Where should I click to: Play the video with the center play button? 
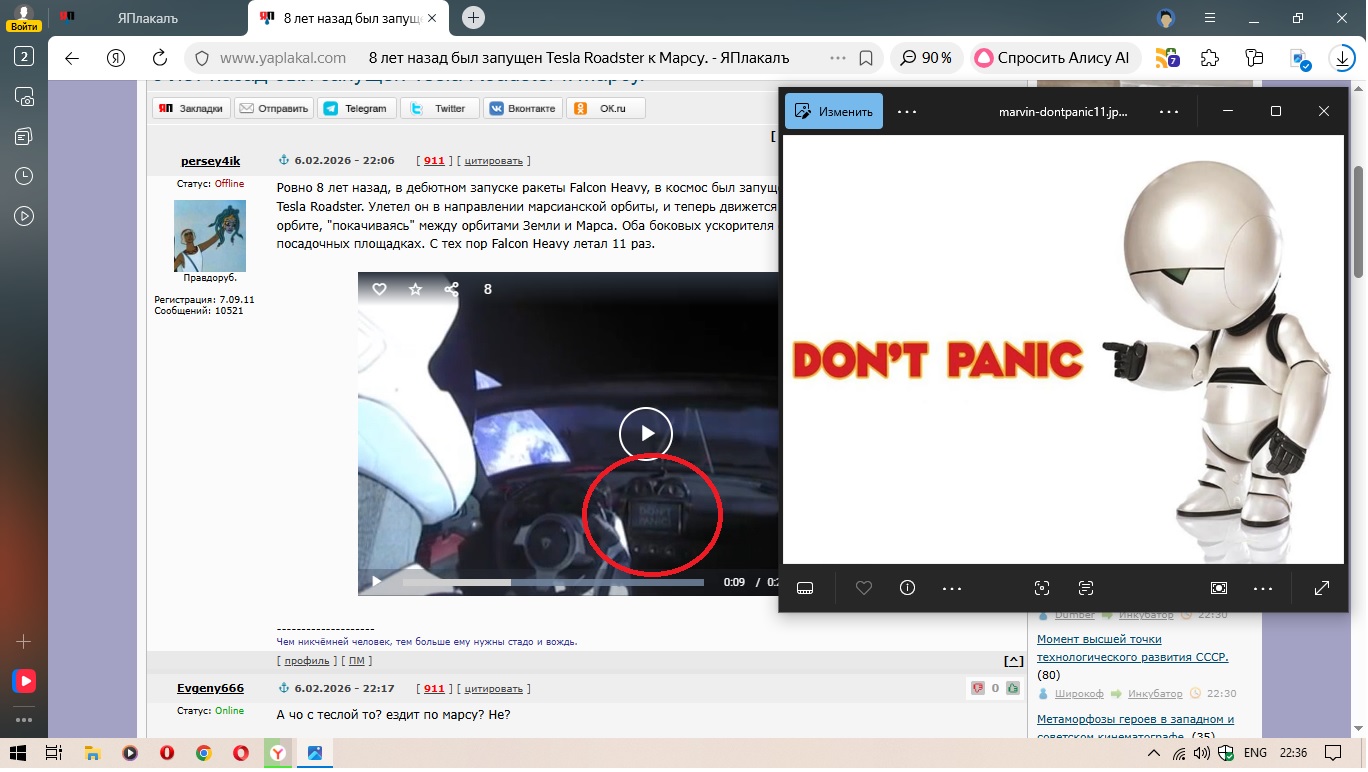[645, 433]
